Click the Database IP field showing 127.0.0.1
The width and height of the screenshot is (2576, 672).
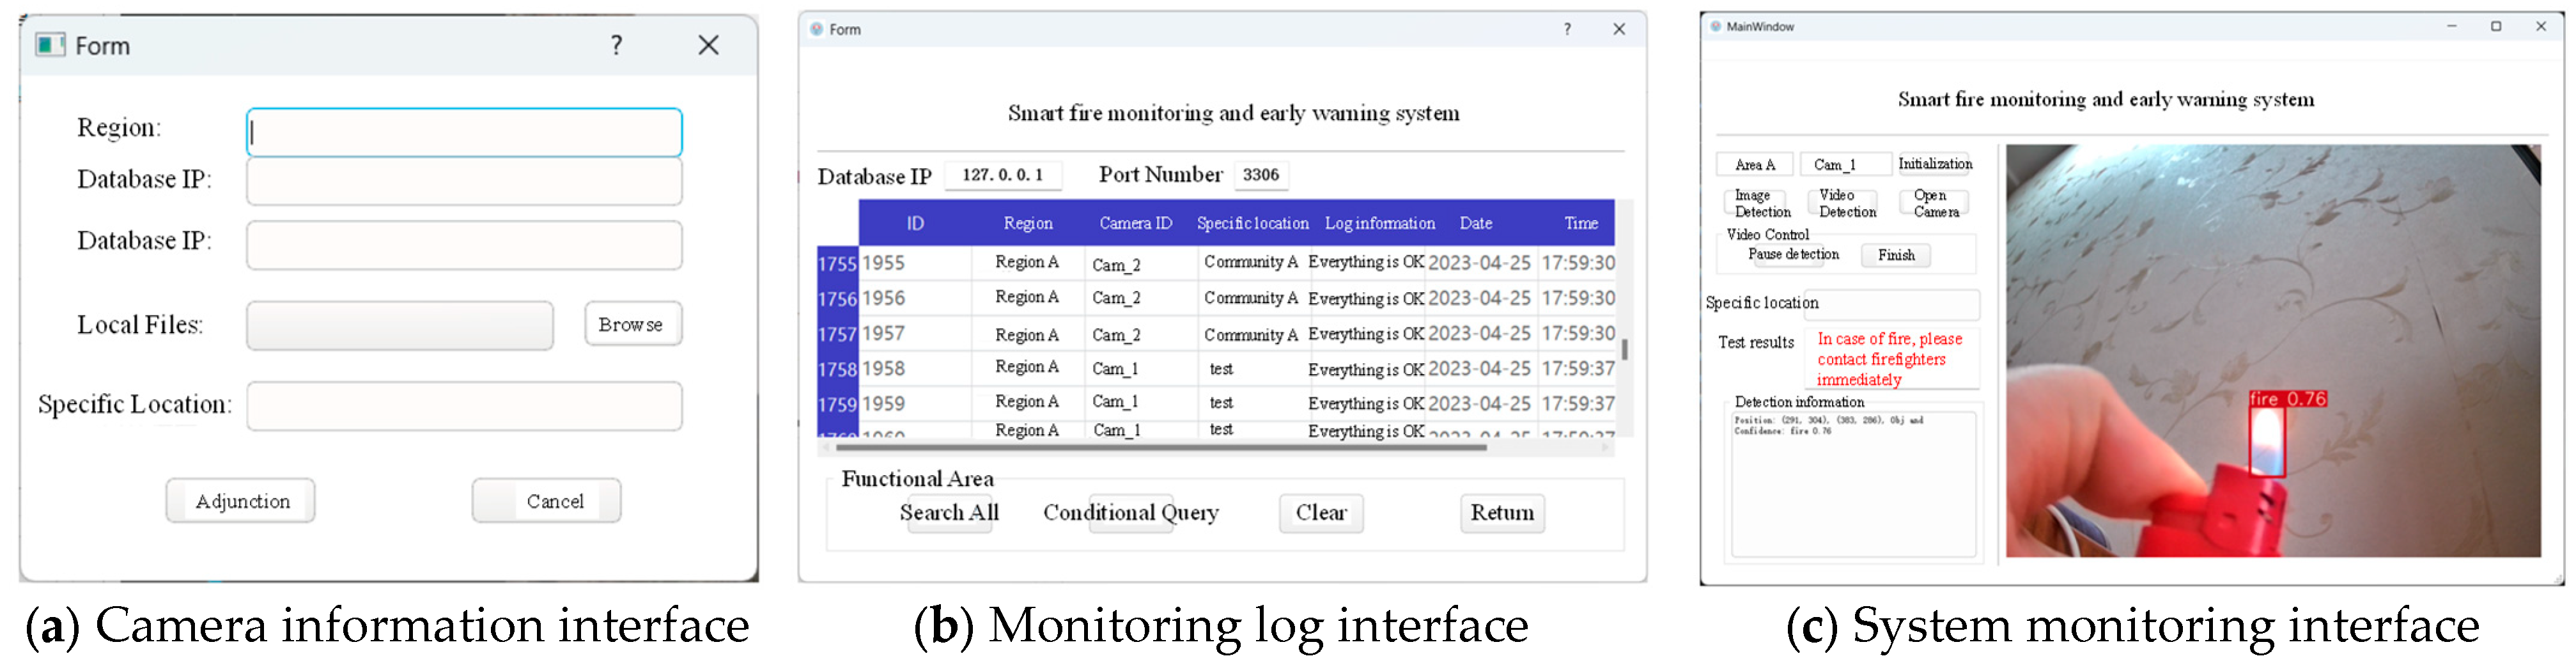1002,175
